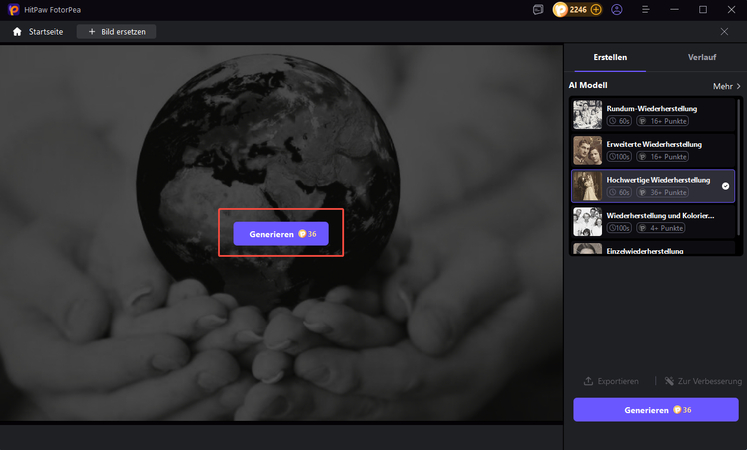Click Generieren button over the globe image
The image size is (747, 450).
tap(281, 234)
